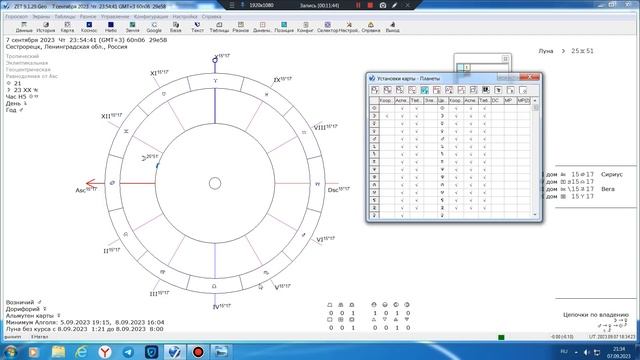
Task: Pause the screen recording
Action: 358,5
